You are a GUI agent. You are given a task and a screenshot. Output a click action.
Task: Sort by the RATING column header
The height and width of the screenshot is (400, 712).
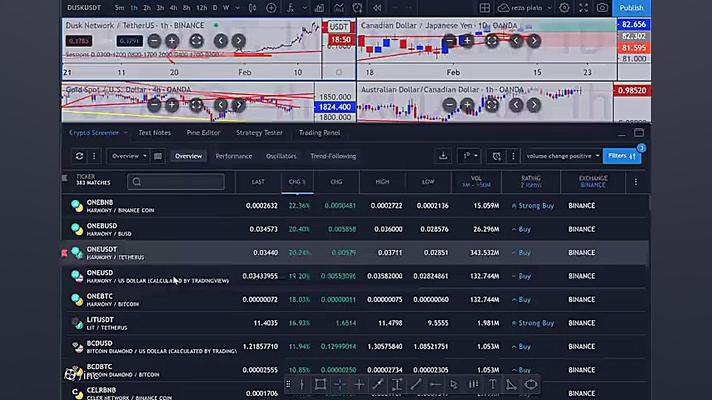pyautogui.click(x=531, y=182)
